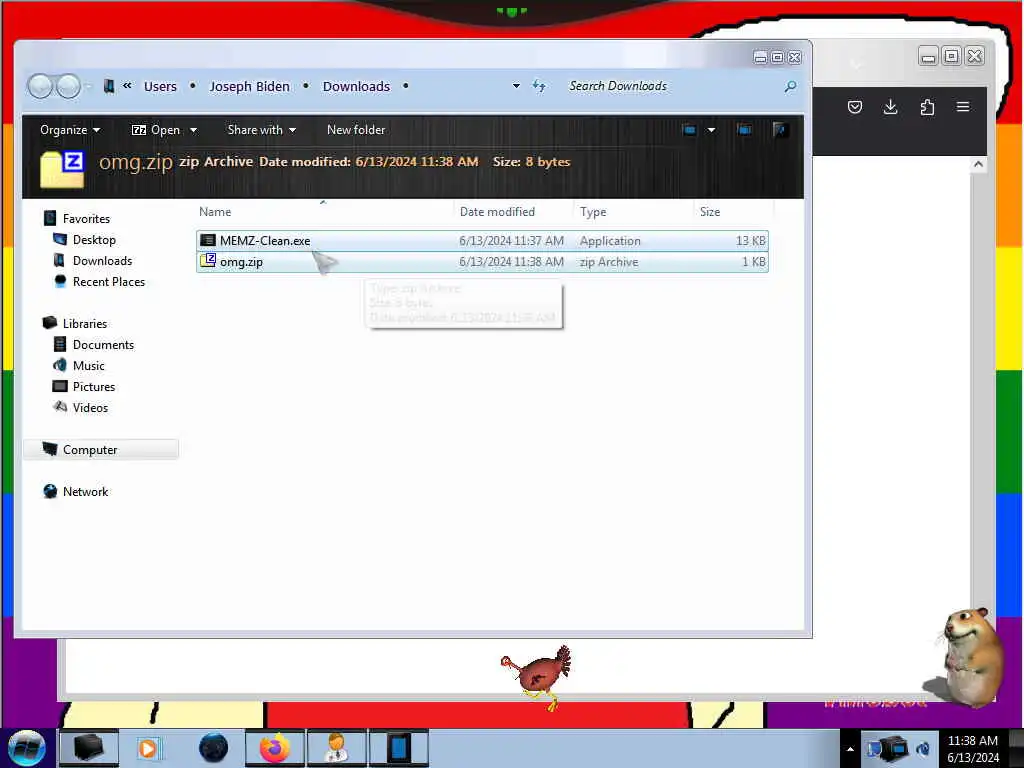
Task: Toggle the preview pane icon
Action: click(x=744, y=130)
